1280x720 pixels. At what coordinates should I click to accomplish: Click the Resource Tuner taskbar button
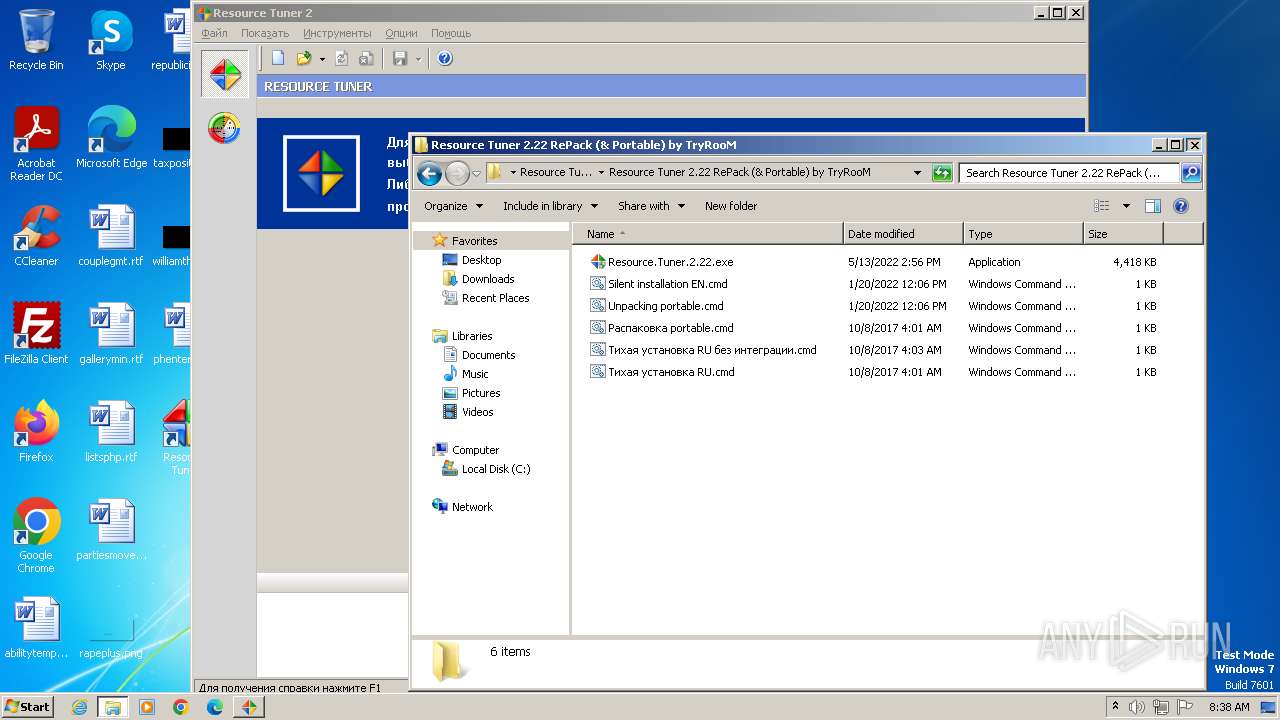coord(249,707)
